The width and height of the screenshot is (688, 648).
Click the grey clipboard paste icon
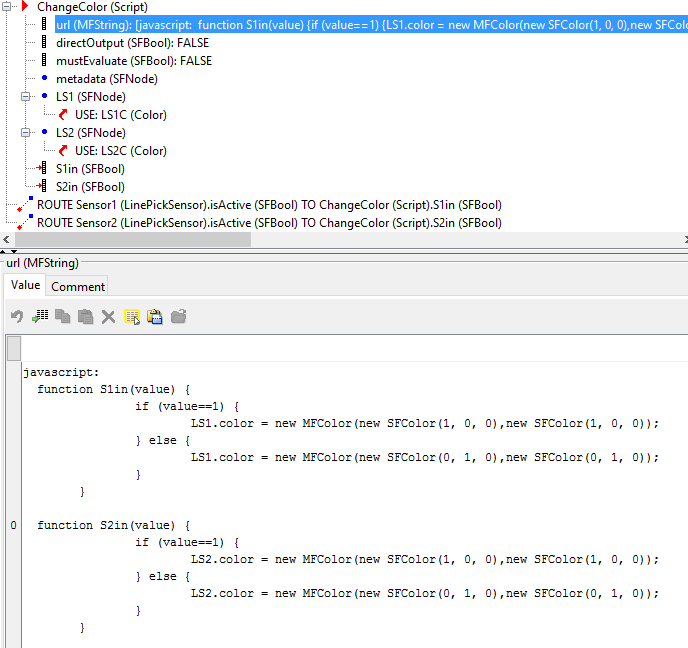tap(86, 316)
